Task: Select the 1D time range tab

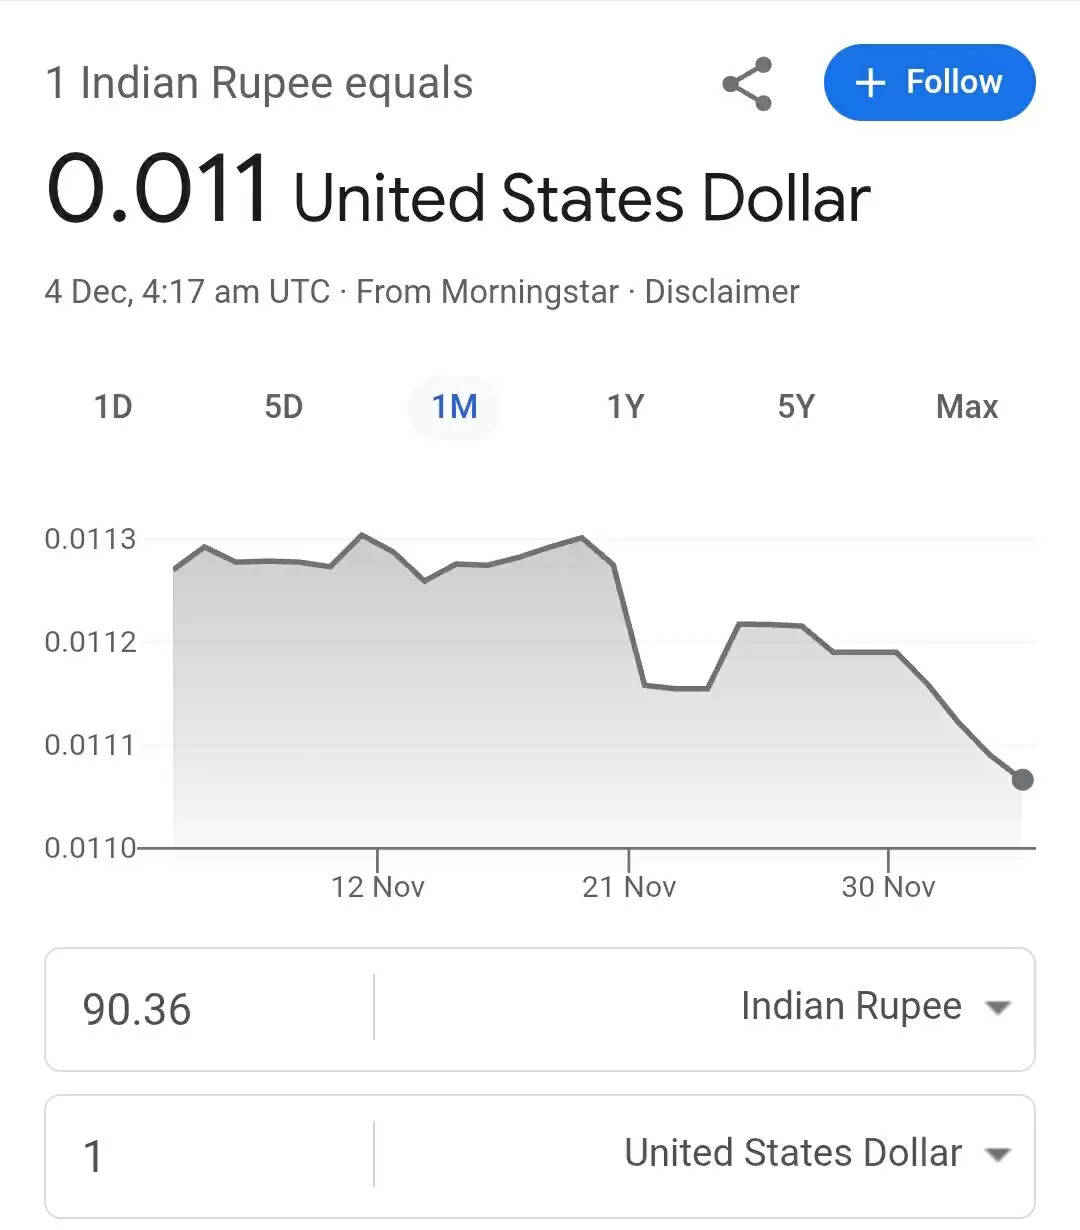Action: tap(113, 407)
